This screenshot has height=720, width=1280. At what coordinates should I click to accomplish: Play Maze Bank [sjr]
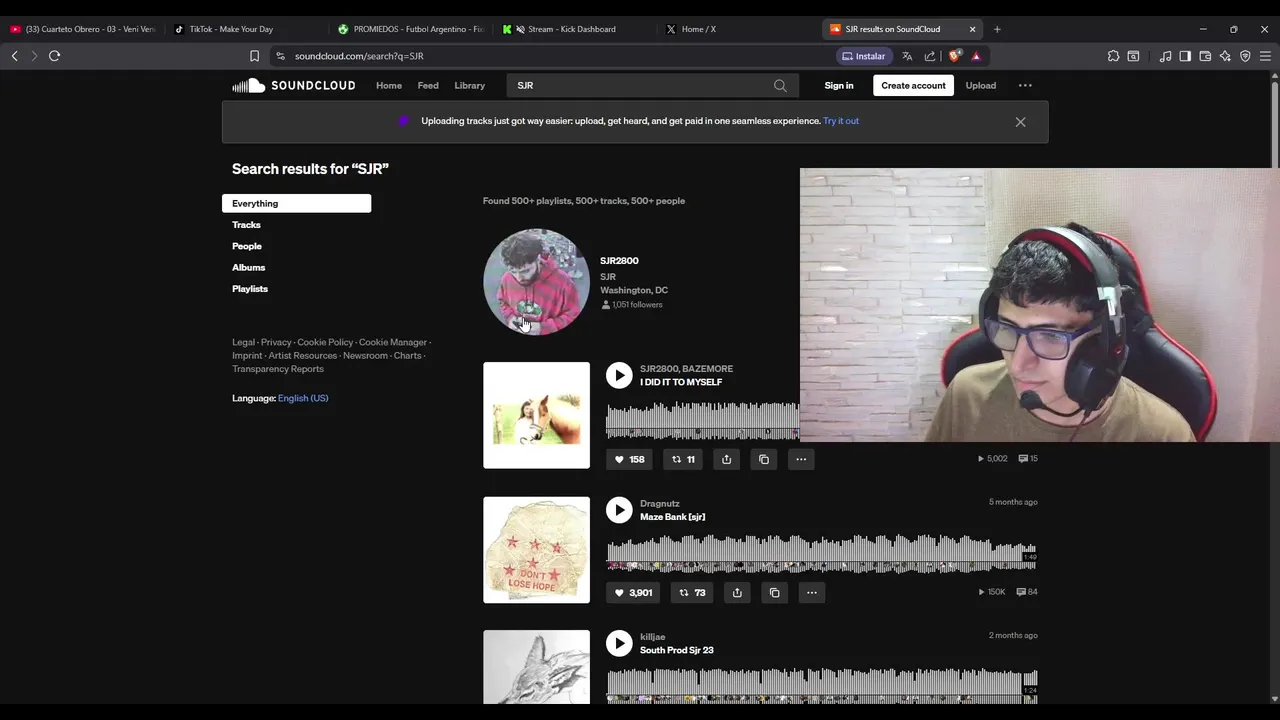(x=619, y=510)
